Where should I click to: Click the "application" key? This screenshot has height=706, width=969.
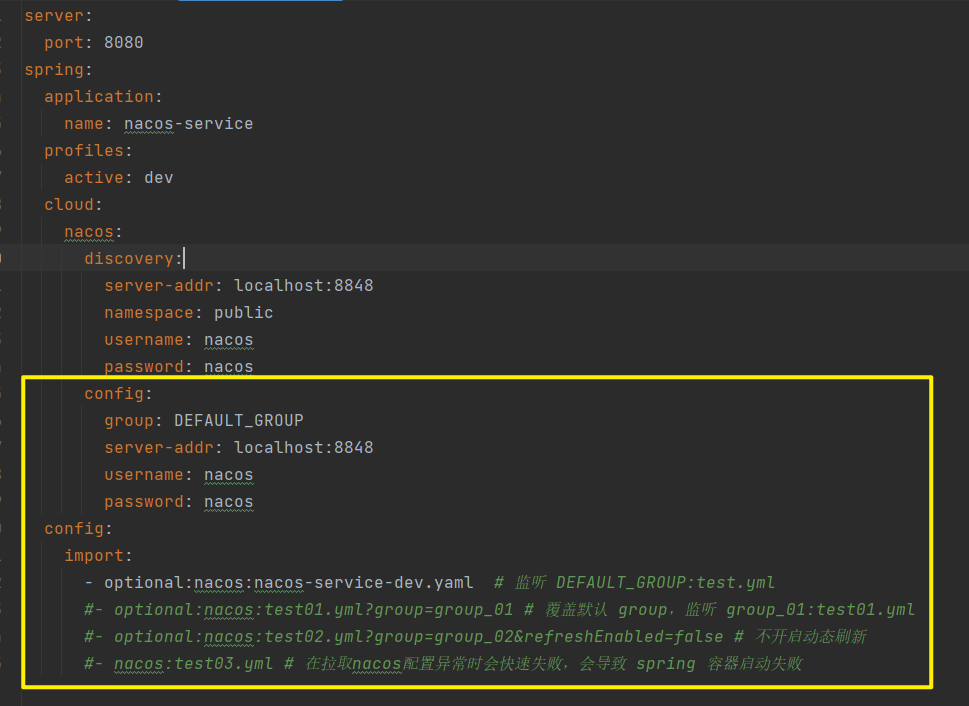98,96
